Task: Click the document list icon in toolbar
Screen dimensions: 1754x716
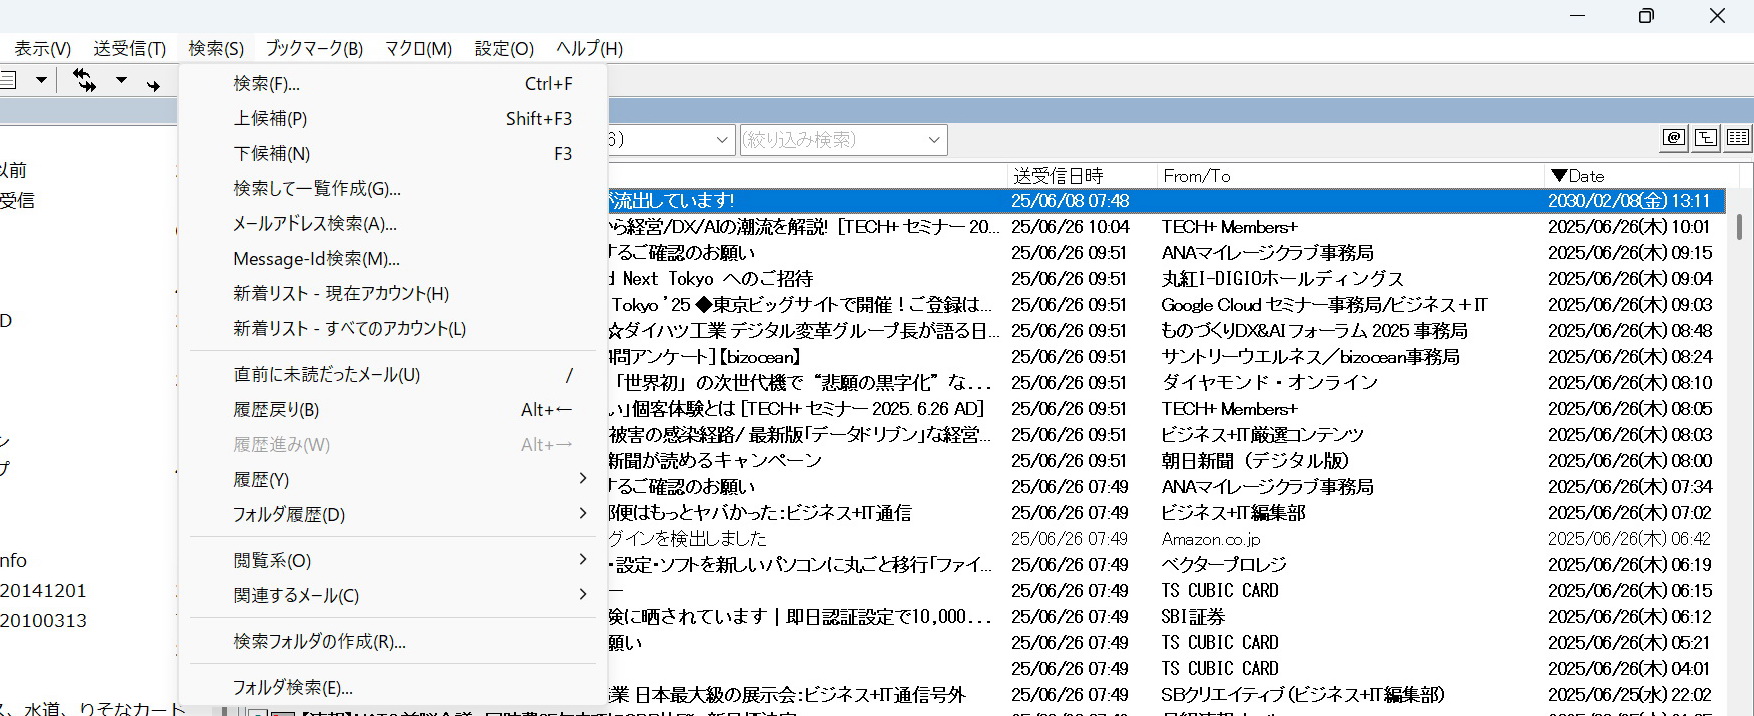Action: 8,80
